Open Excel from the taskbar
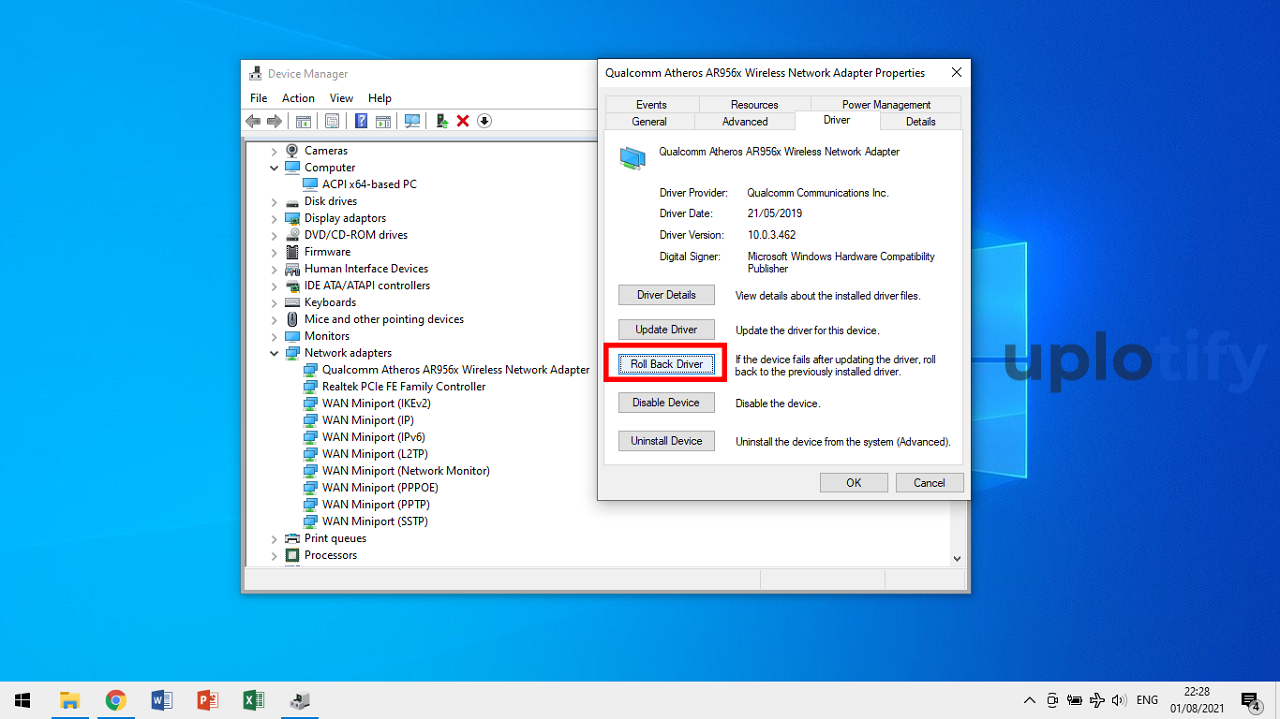 point(253,700)
